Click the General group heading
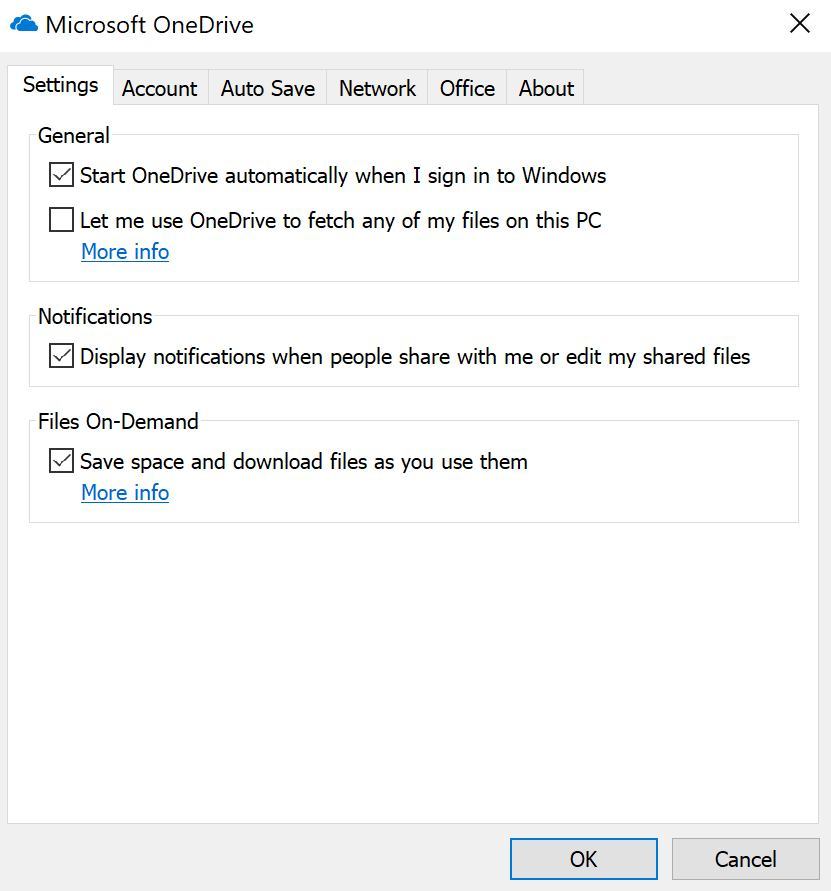831x891 pixels. (74, 136)
